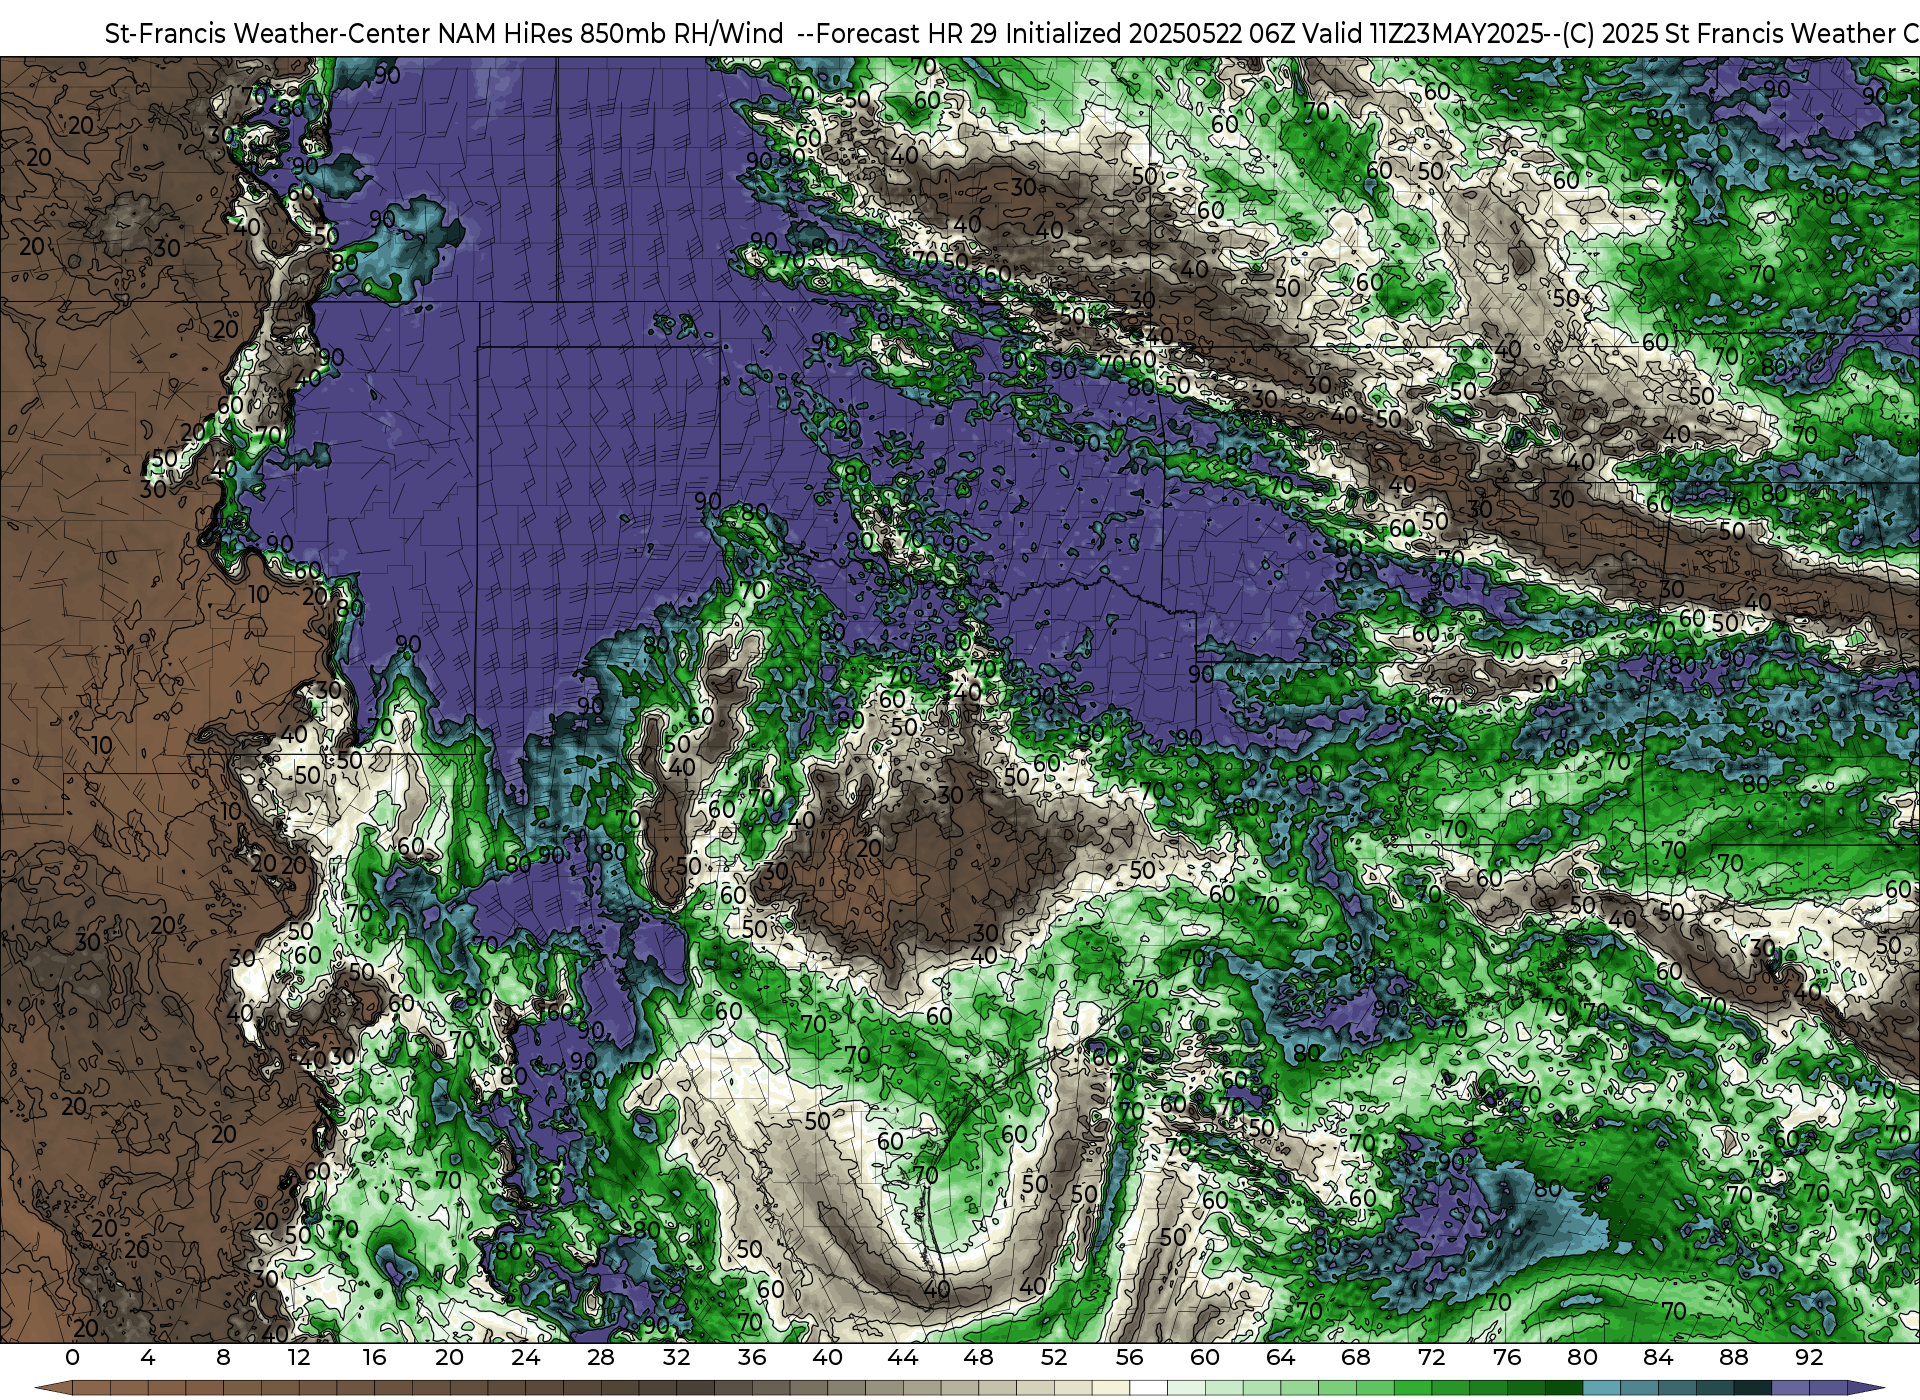This screenshot has width=1920, height=1400.
Task: Select the teal swatch right of 80
Action: (1601, 1389)
